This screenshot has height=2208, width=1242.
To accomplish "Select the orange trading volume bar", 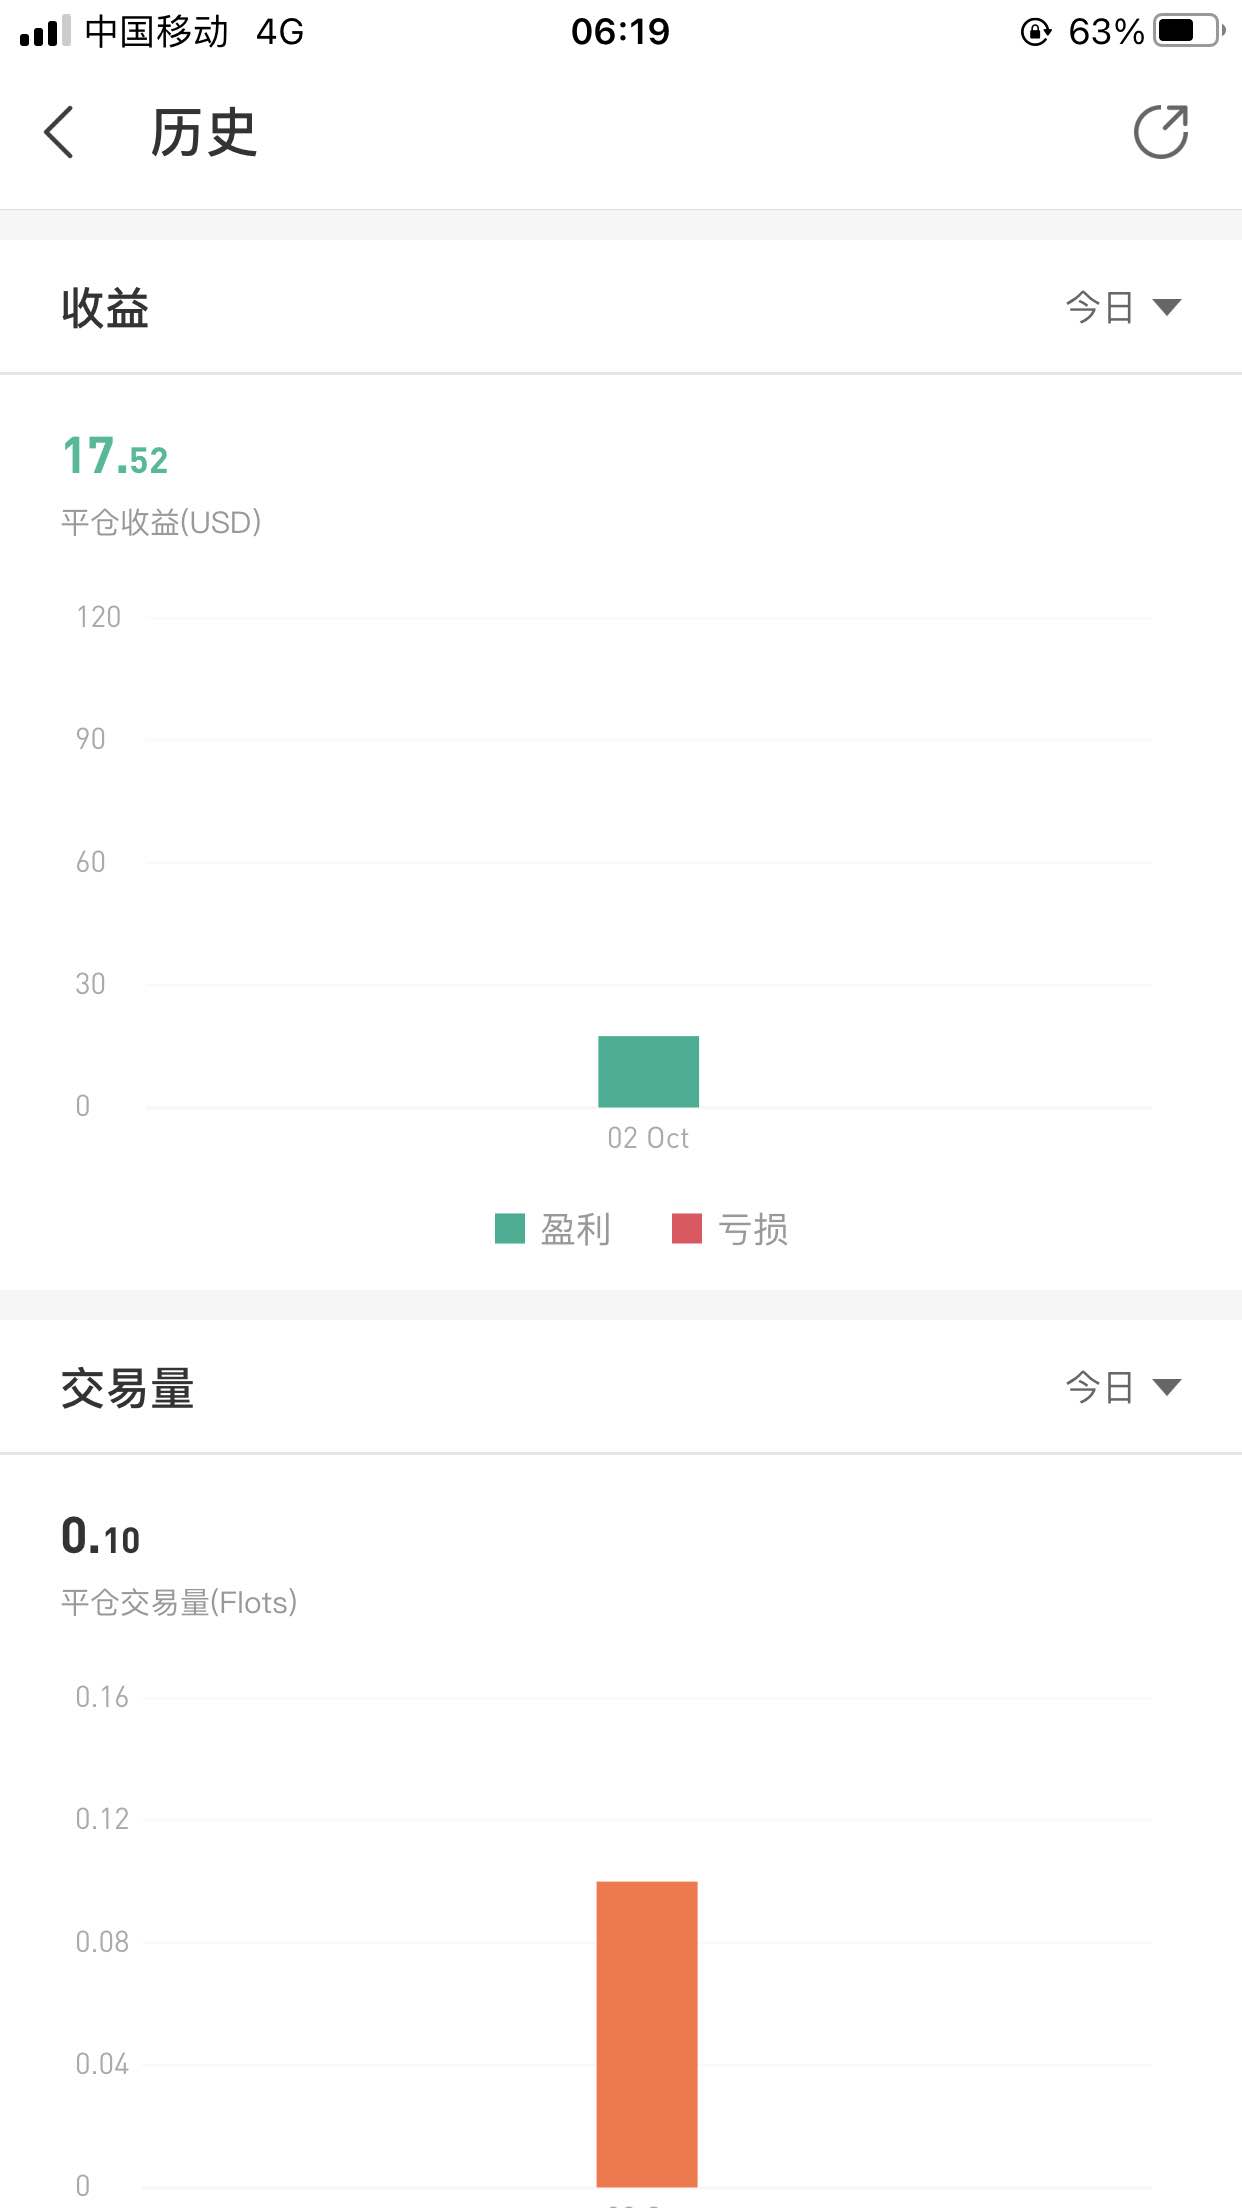I will [x=647, y=2034].
